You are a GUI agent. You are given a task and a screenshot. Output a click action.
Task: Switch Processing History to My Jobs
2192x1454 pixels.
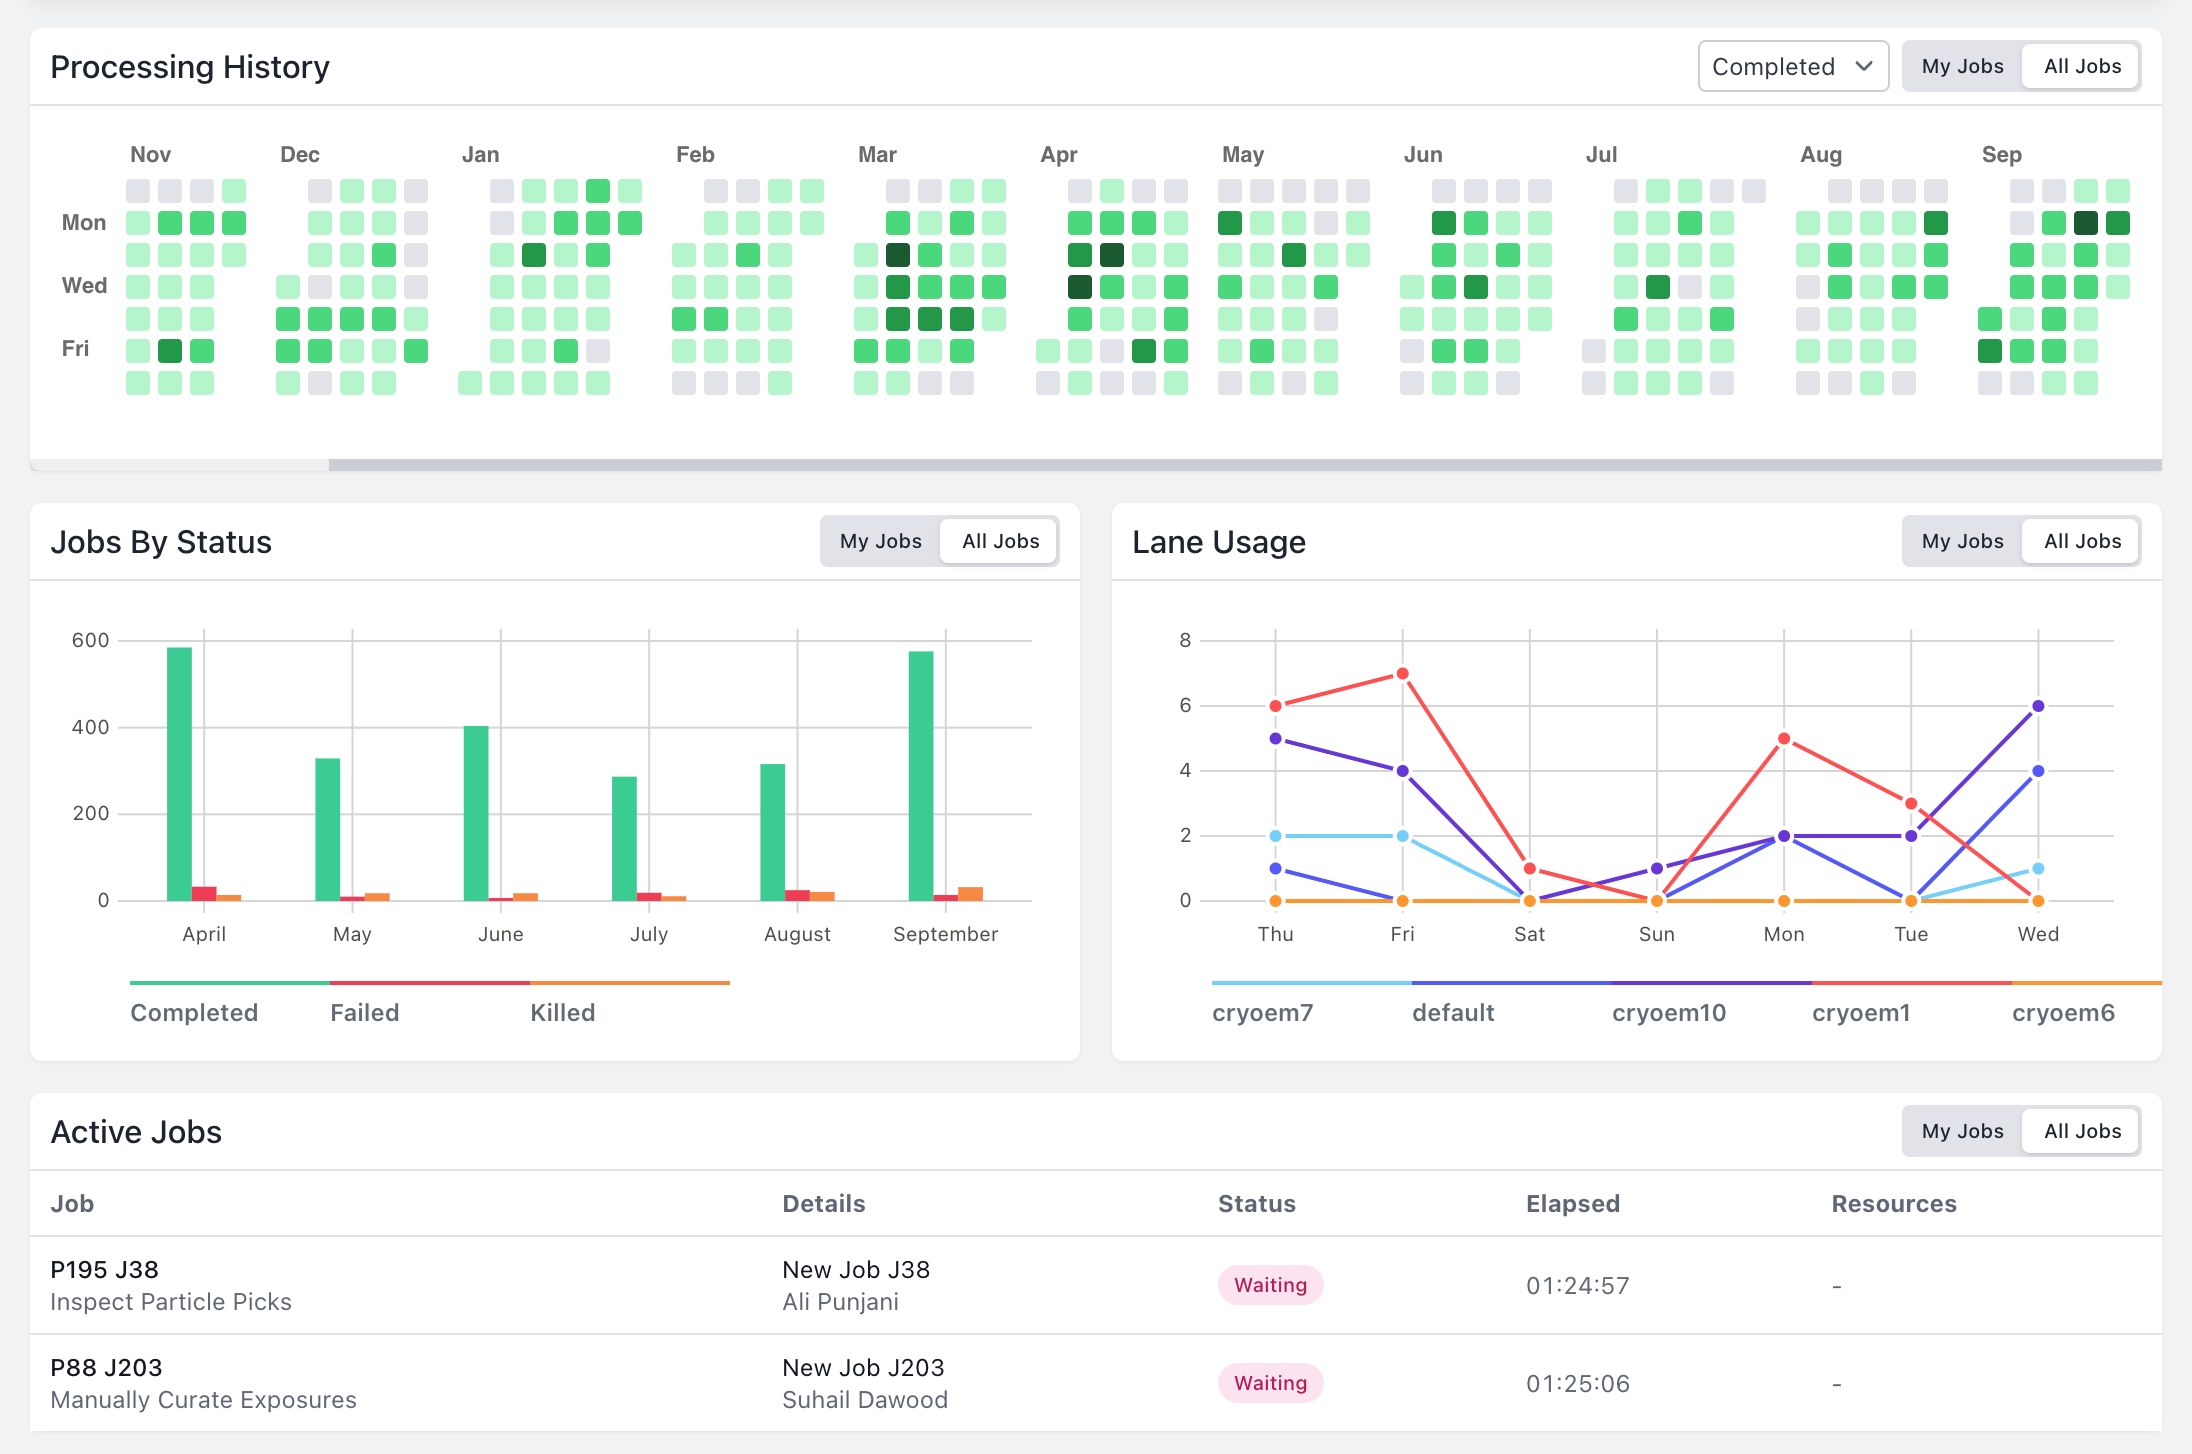click(x=1962, y=67)
